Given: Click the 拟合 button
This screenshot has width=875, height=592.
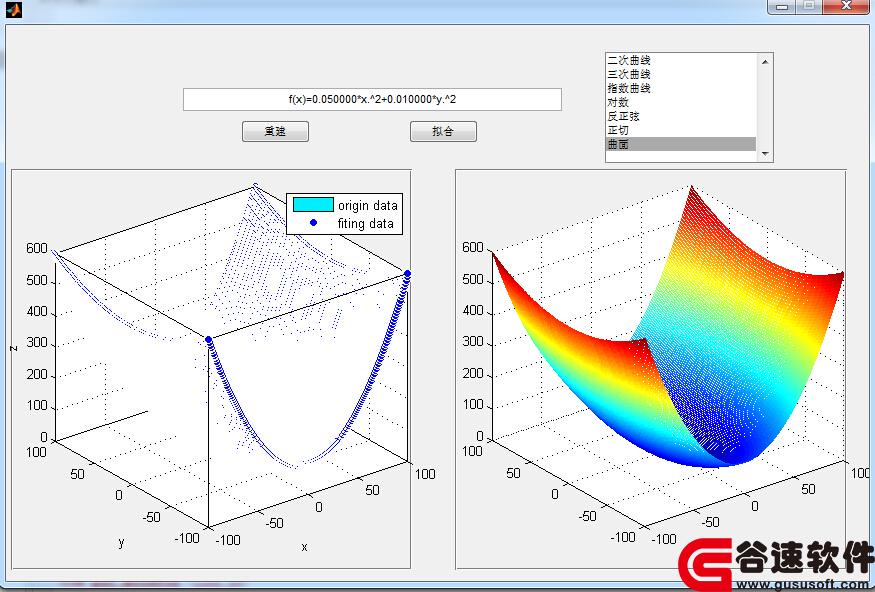Looking at the screenshot, I should 443,132.
